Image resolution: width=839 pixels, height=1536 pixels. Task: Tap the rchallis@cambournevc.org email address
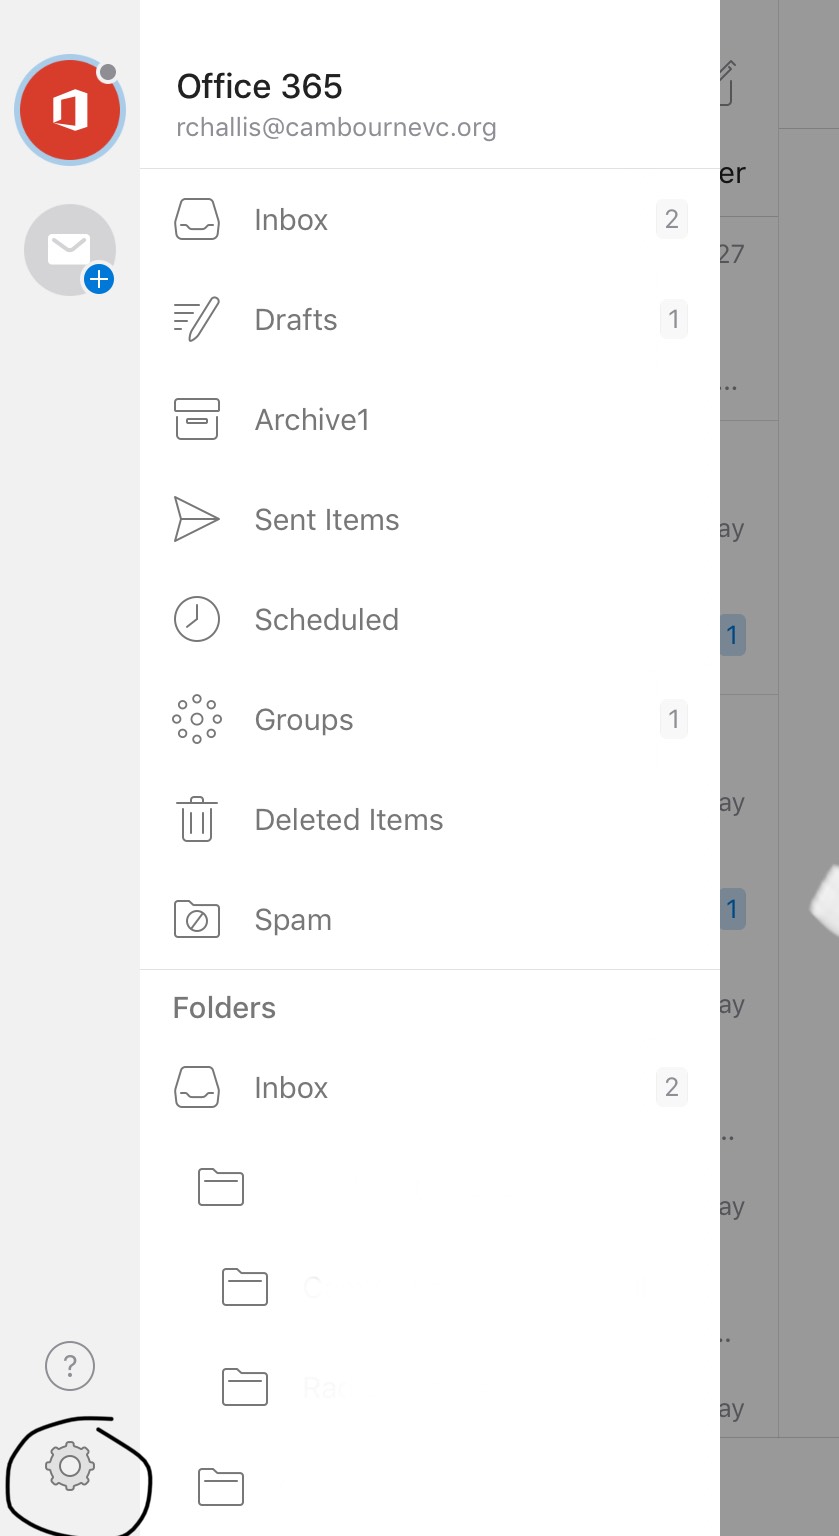336,129
